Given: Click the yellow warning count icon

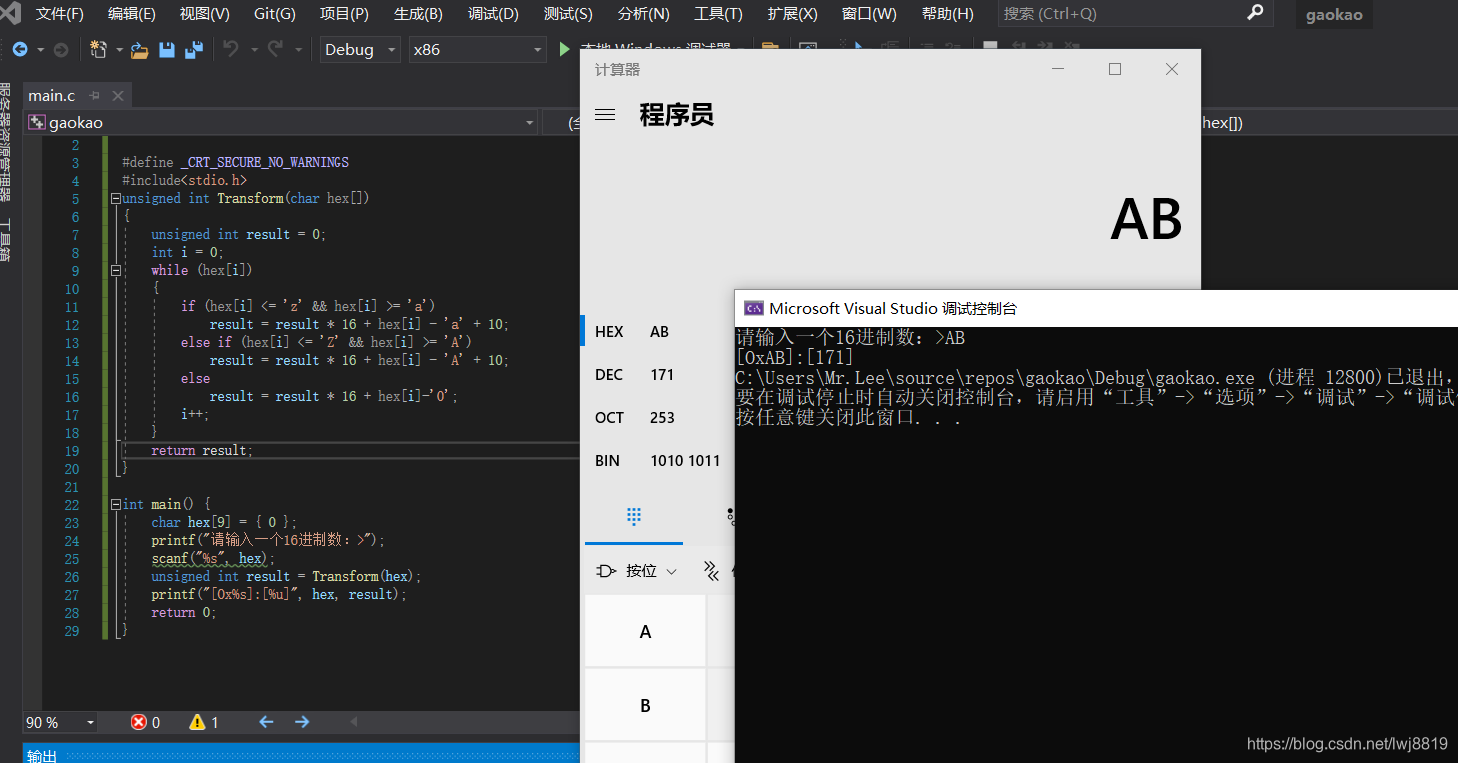Looking at the screenshot, I should tap(197, 722).
